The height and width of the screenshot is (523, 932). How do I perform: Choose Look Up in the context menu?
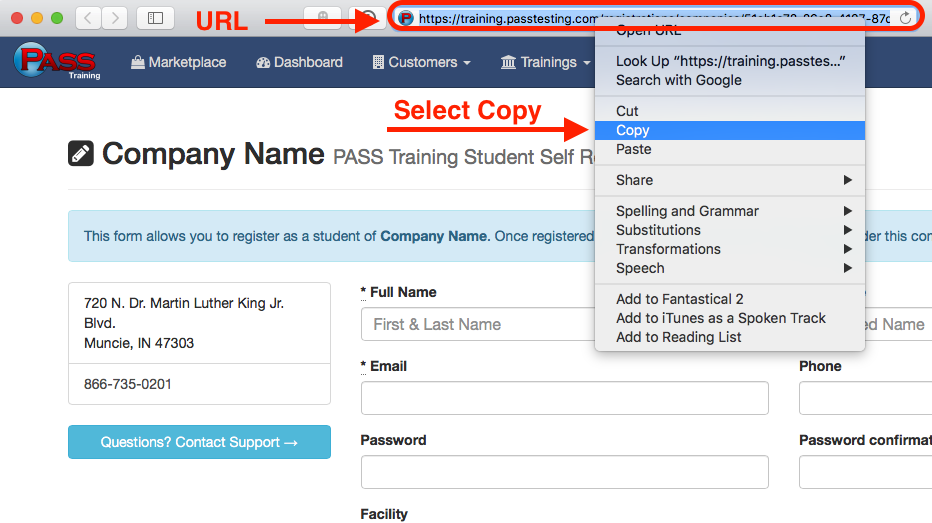click(x=730, y=61)
